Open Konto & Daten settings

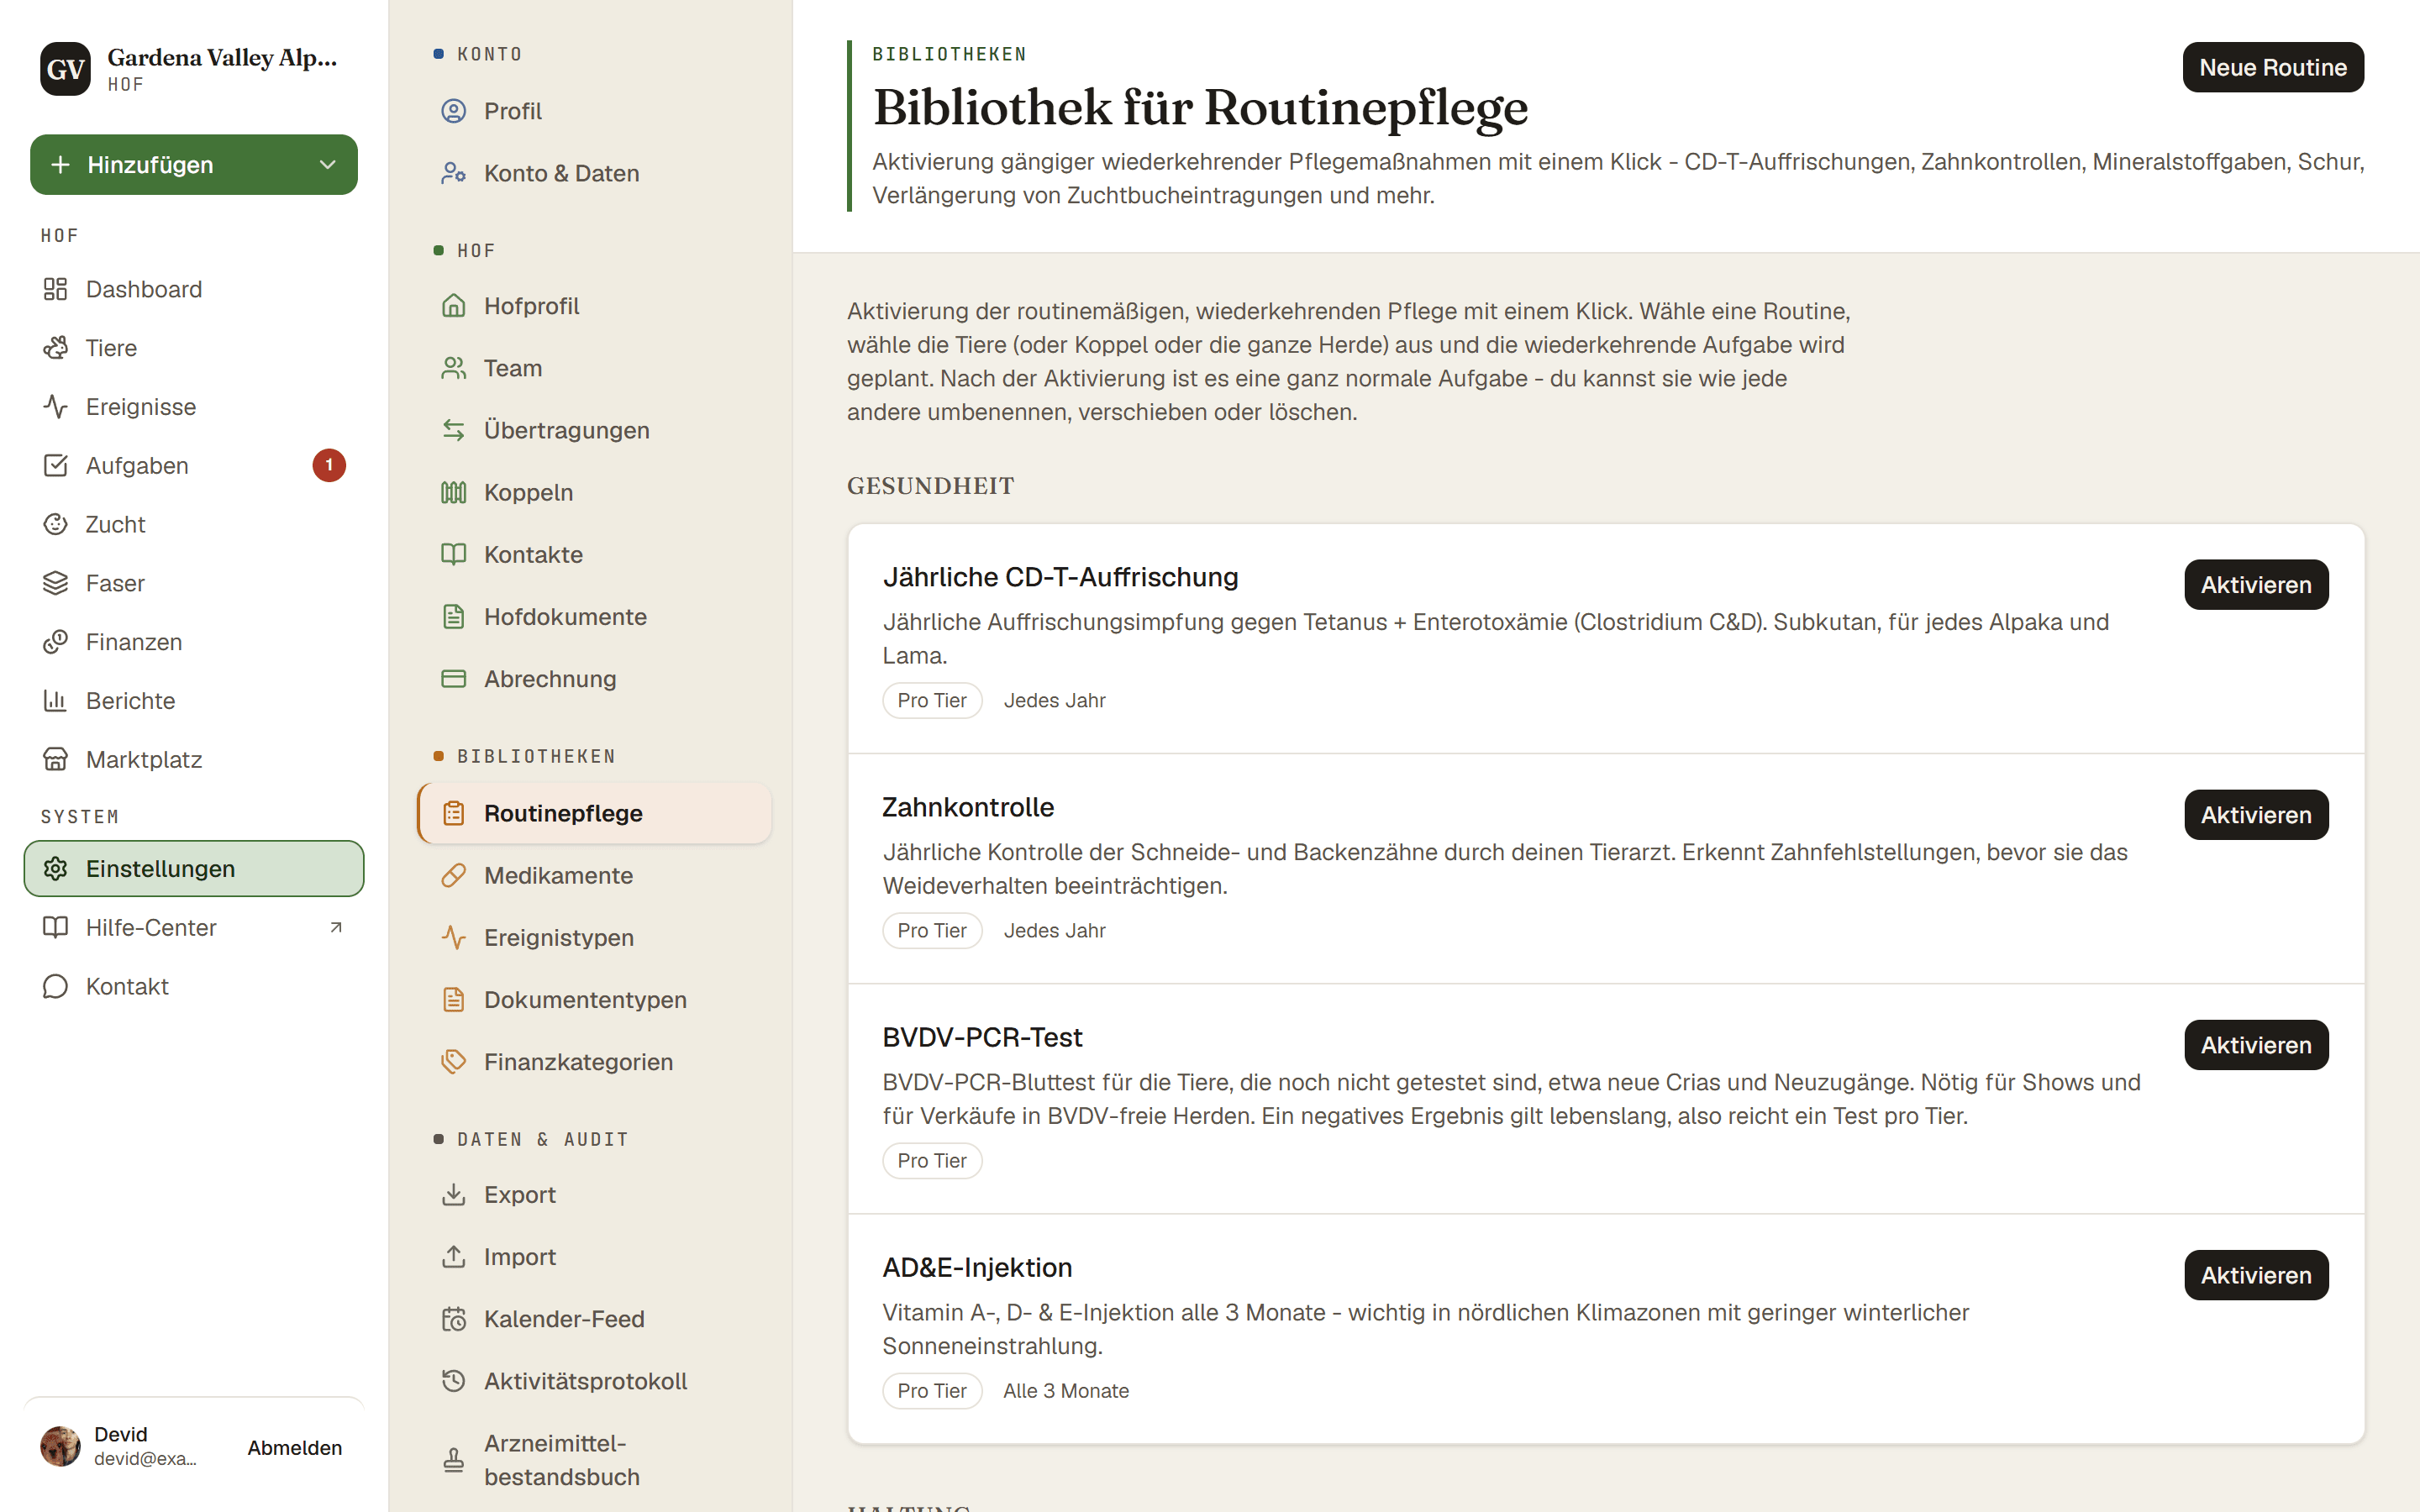(x=594, y=173)
